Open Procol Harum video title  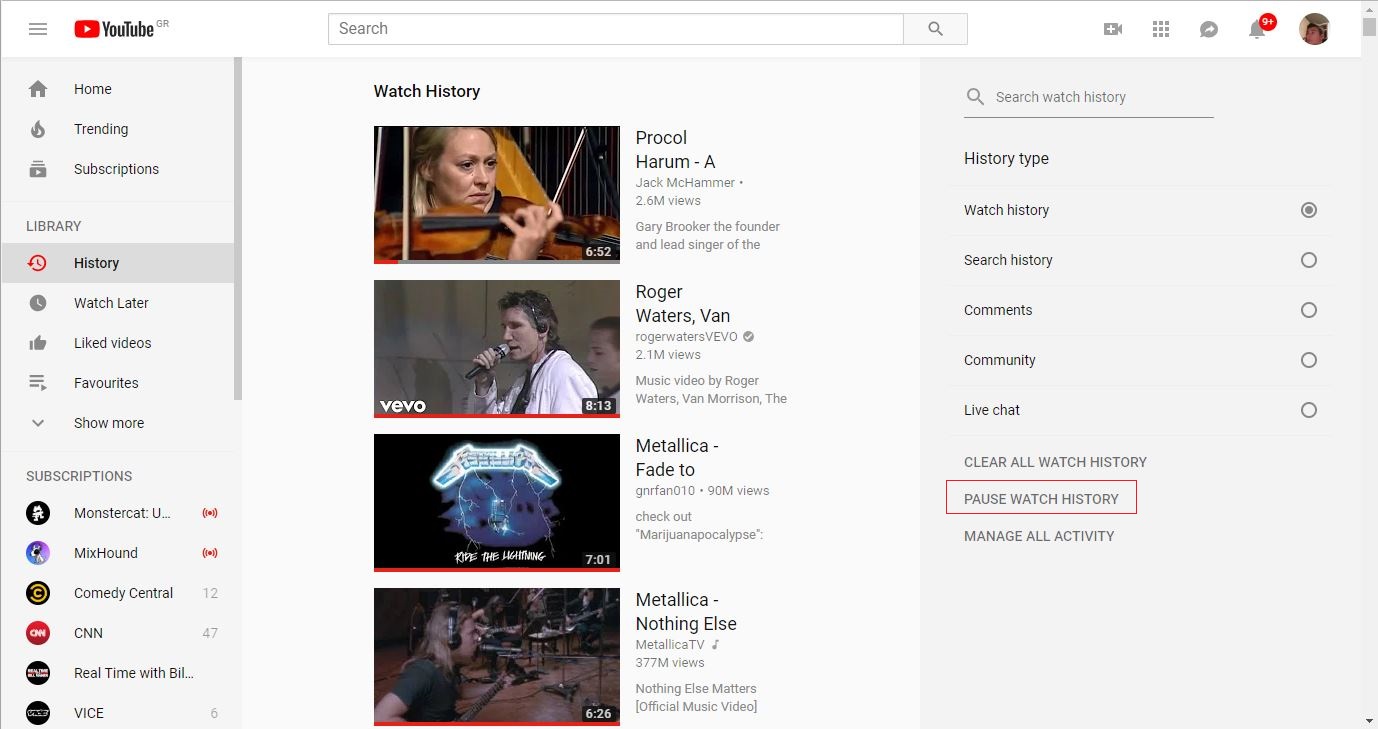click(675, 150)
